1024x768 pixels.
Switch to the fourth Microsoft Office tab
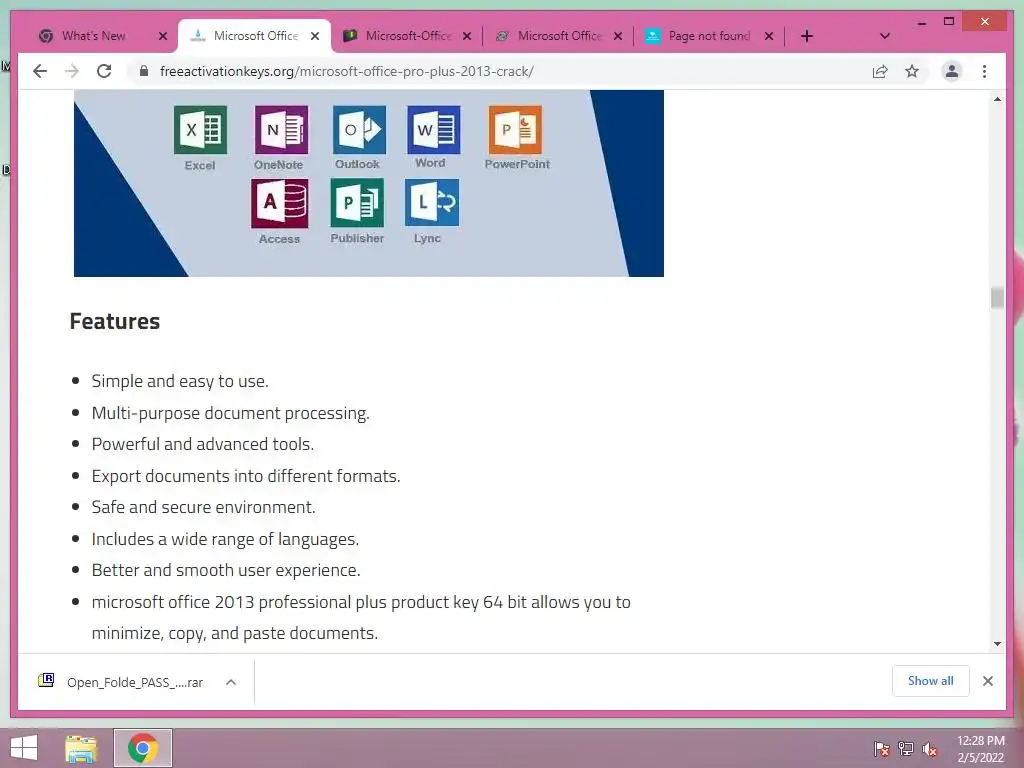click(x=560, y=36)
